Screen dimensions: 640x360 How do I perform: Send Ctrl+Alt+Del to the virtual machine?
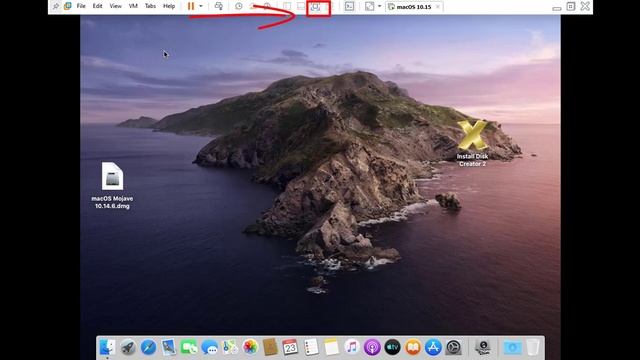[x=219, y=6]
